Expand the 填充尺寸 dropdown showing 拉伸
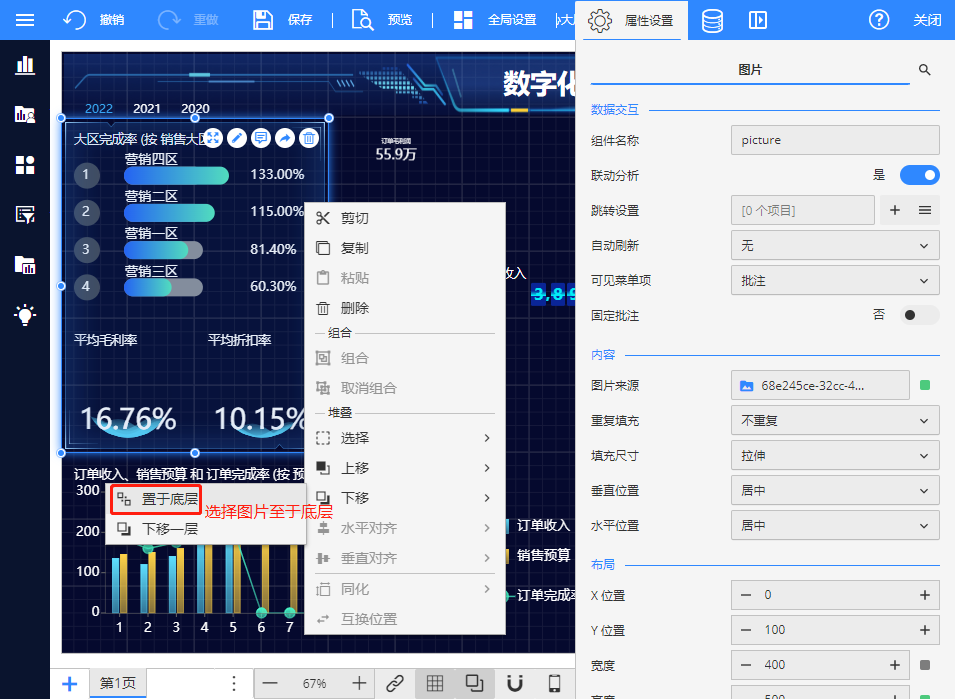 (835, 455)
